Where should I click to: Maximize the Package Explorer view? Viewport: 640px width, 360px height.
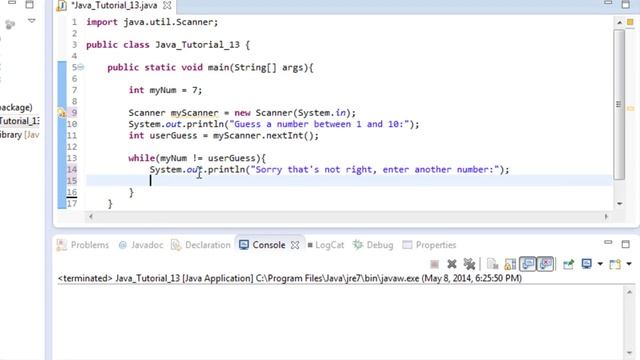click(x=29, y=5)
